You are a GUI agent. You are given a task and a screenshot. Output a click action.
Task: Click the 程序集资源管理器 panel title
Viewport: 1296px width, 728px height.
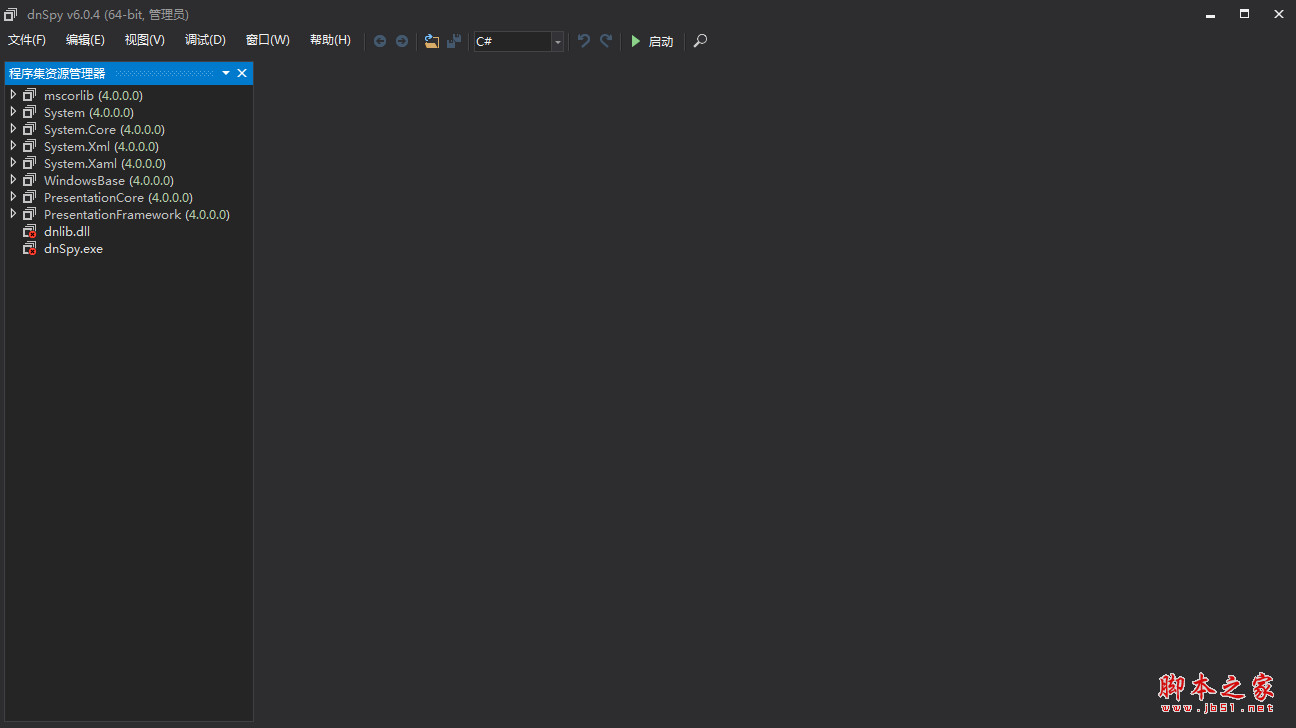tap(57, 73)
